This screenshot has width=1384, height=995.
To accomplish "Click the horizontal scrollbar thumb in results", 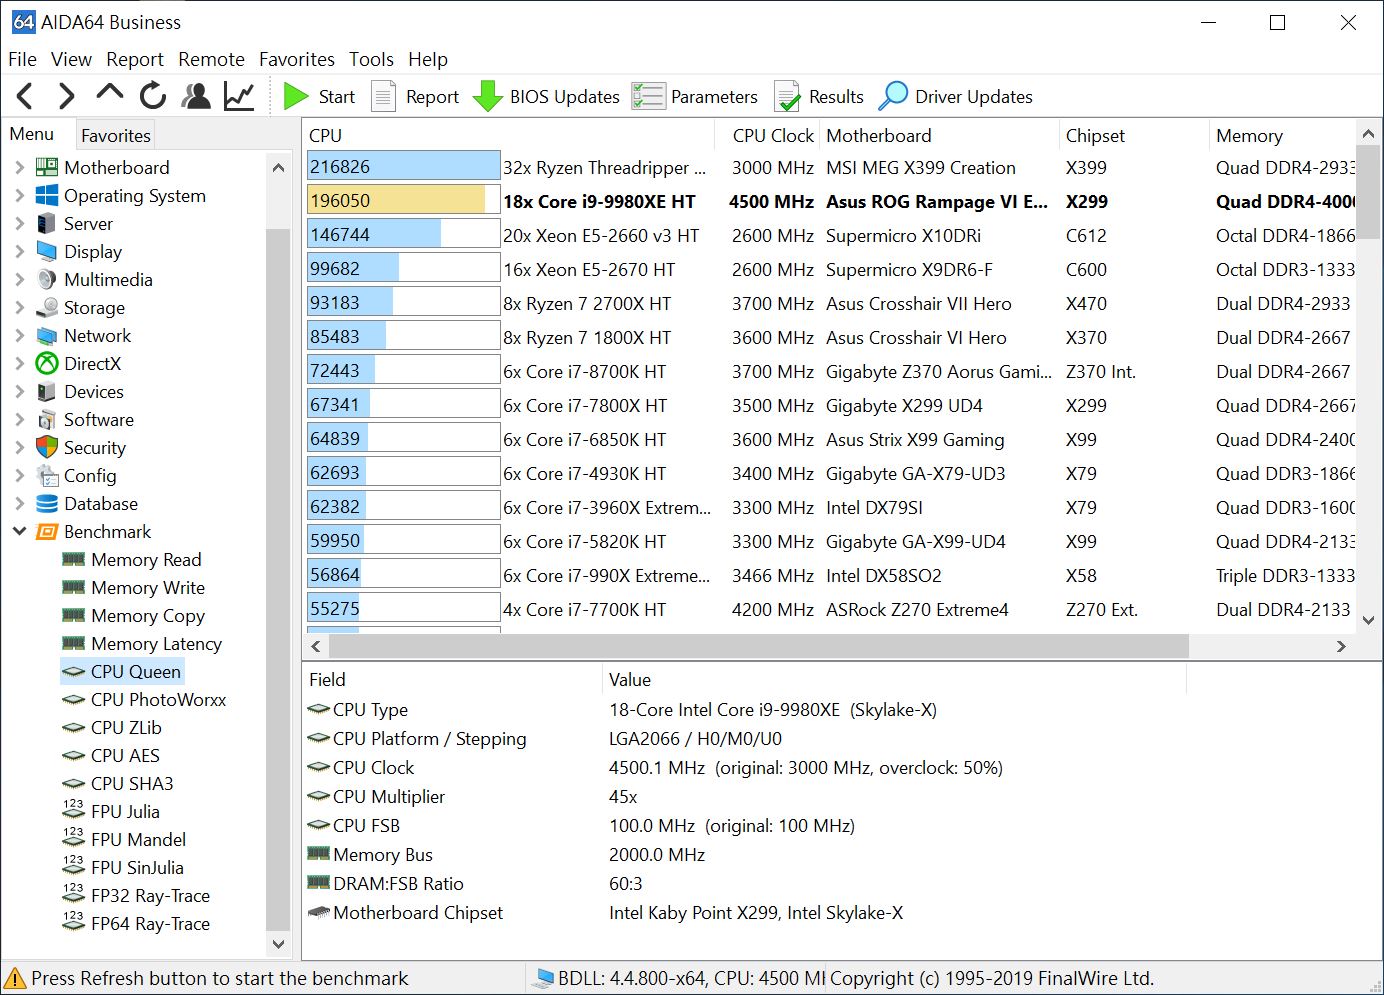I will click(759, 646).
